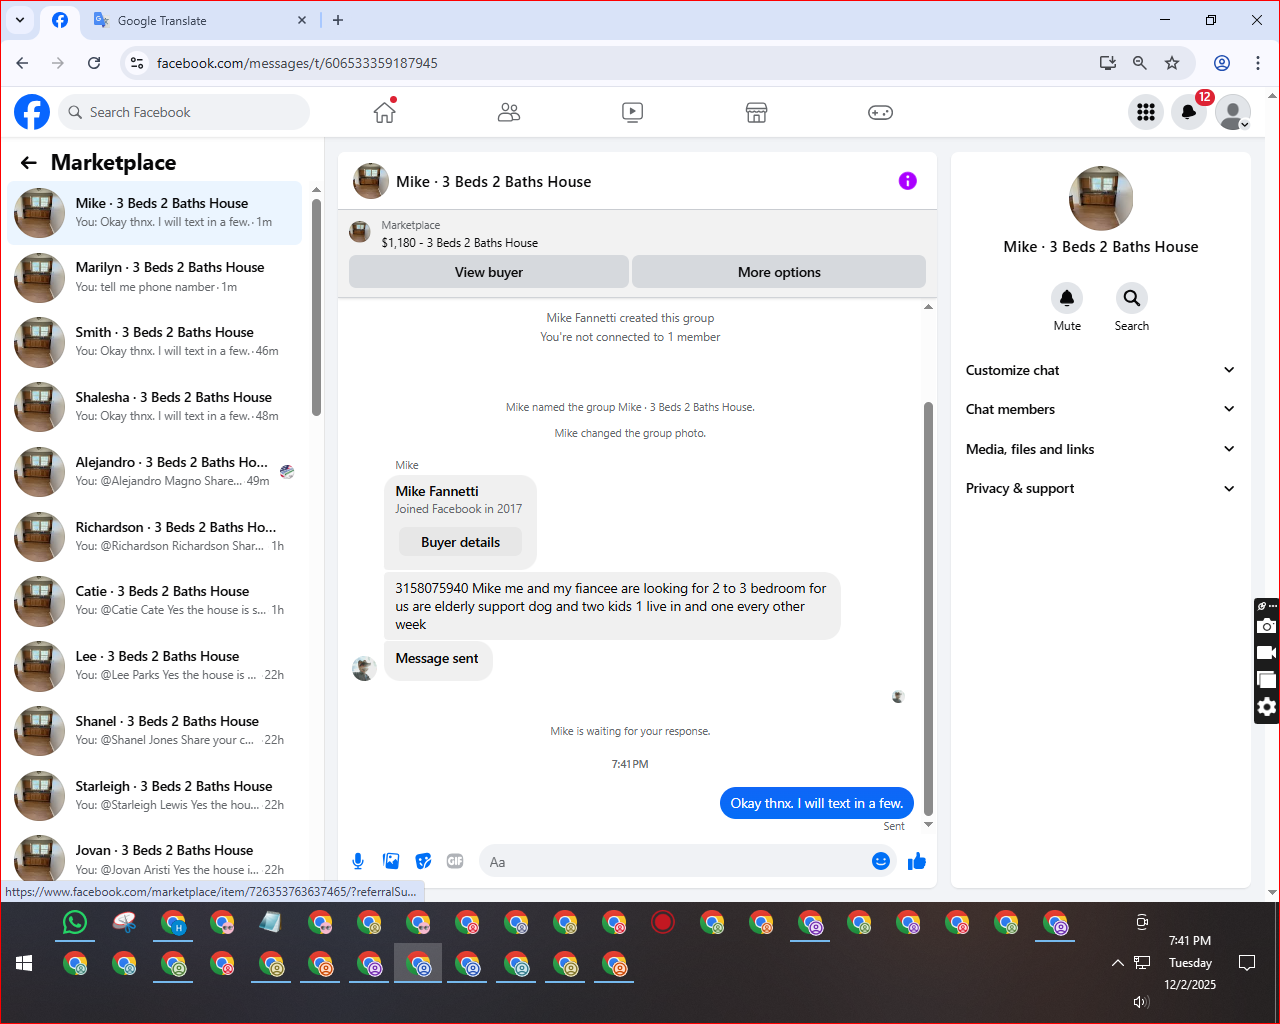Image resolution: width=1280 pixels, height=1024 pixels.
Task: Click the back arrow beside Marketplace
Action: click(x=29, y=162)
